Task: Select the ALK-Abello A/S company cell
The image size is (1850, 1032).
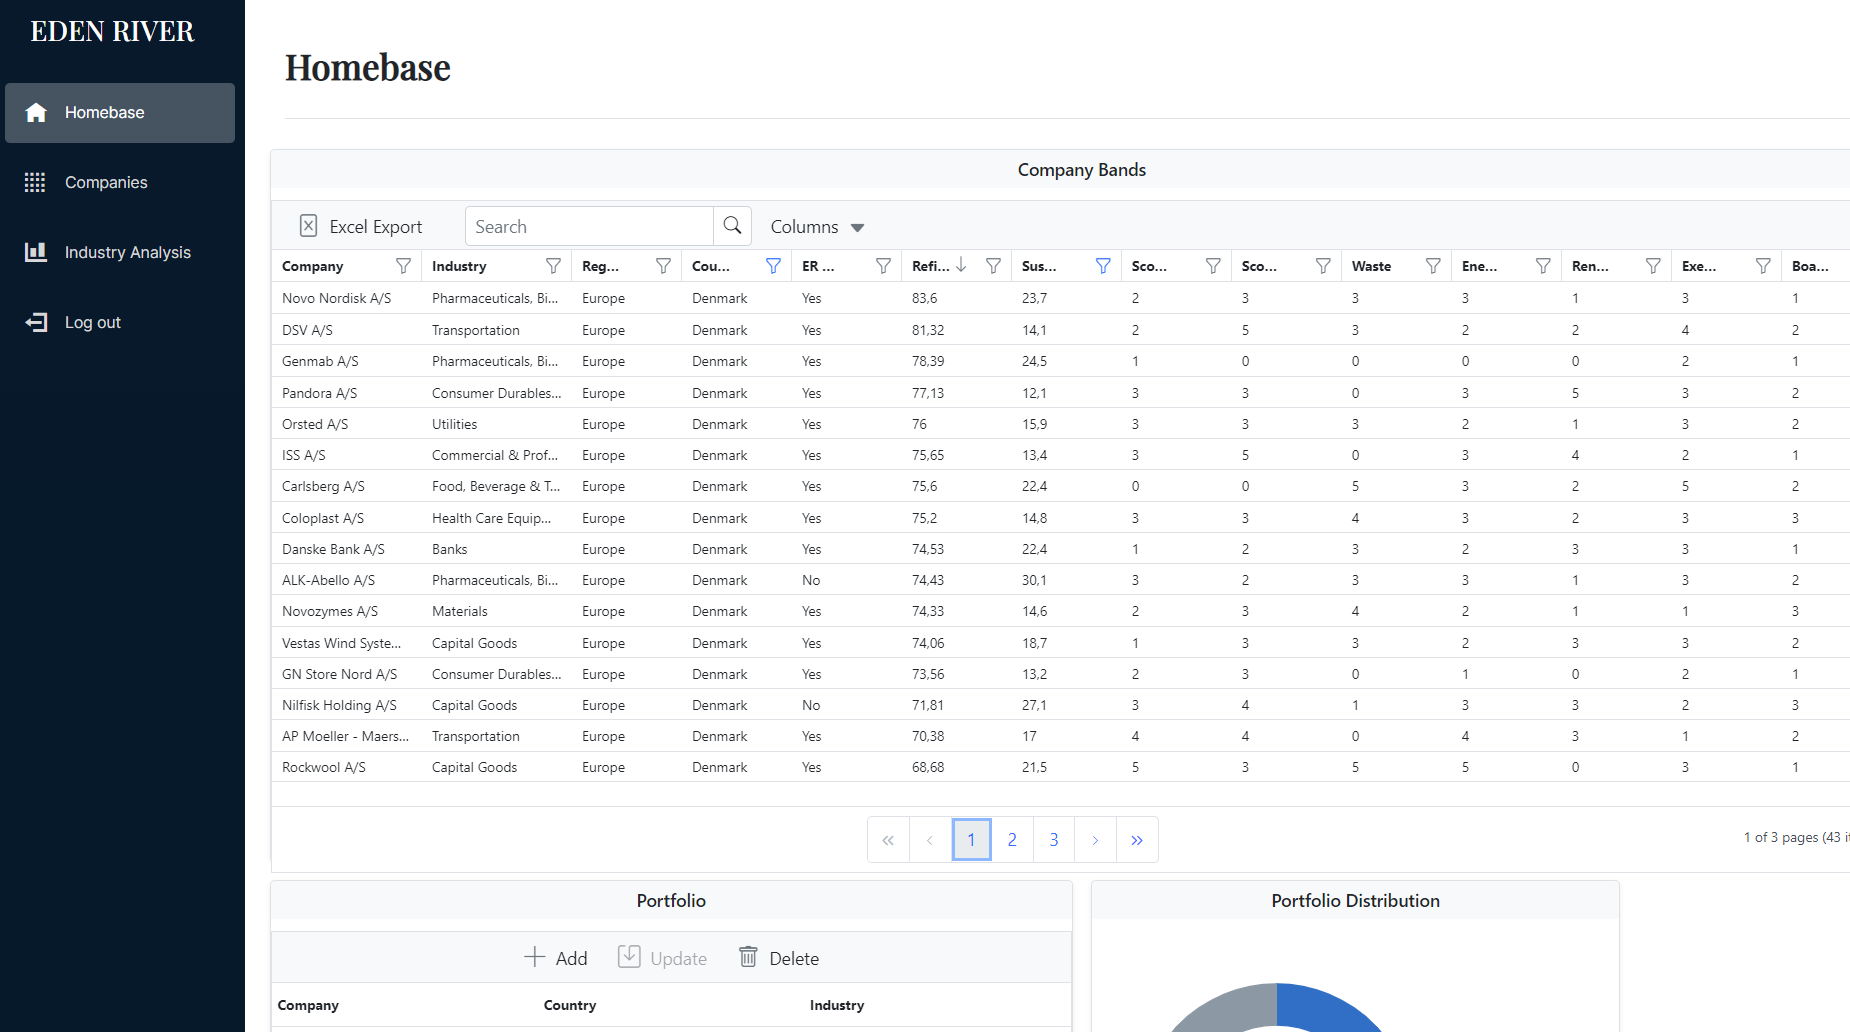Action: [347, 580]
